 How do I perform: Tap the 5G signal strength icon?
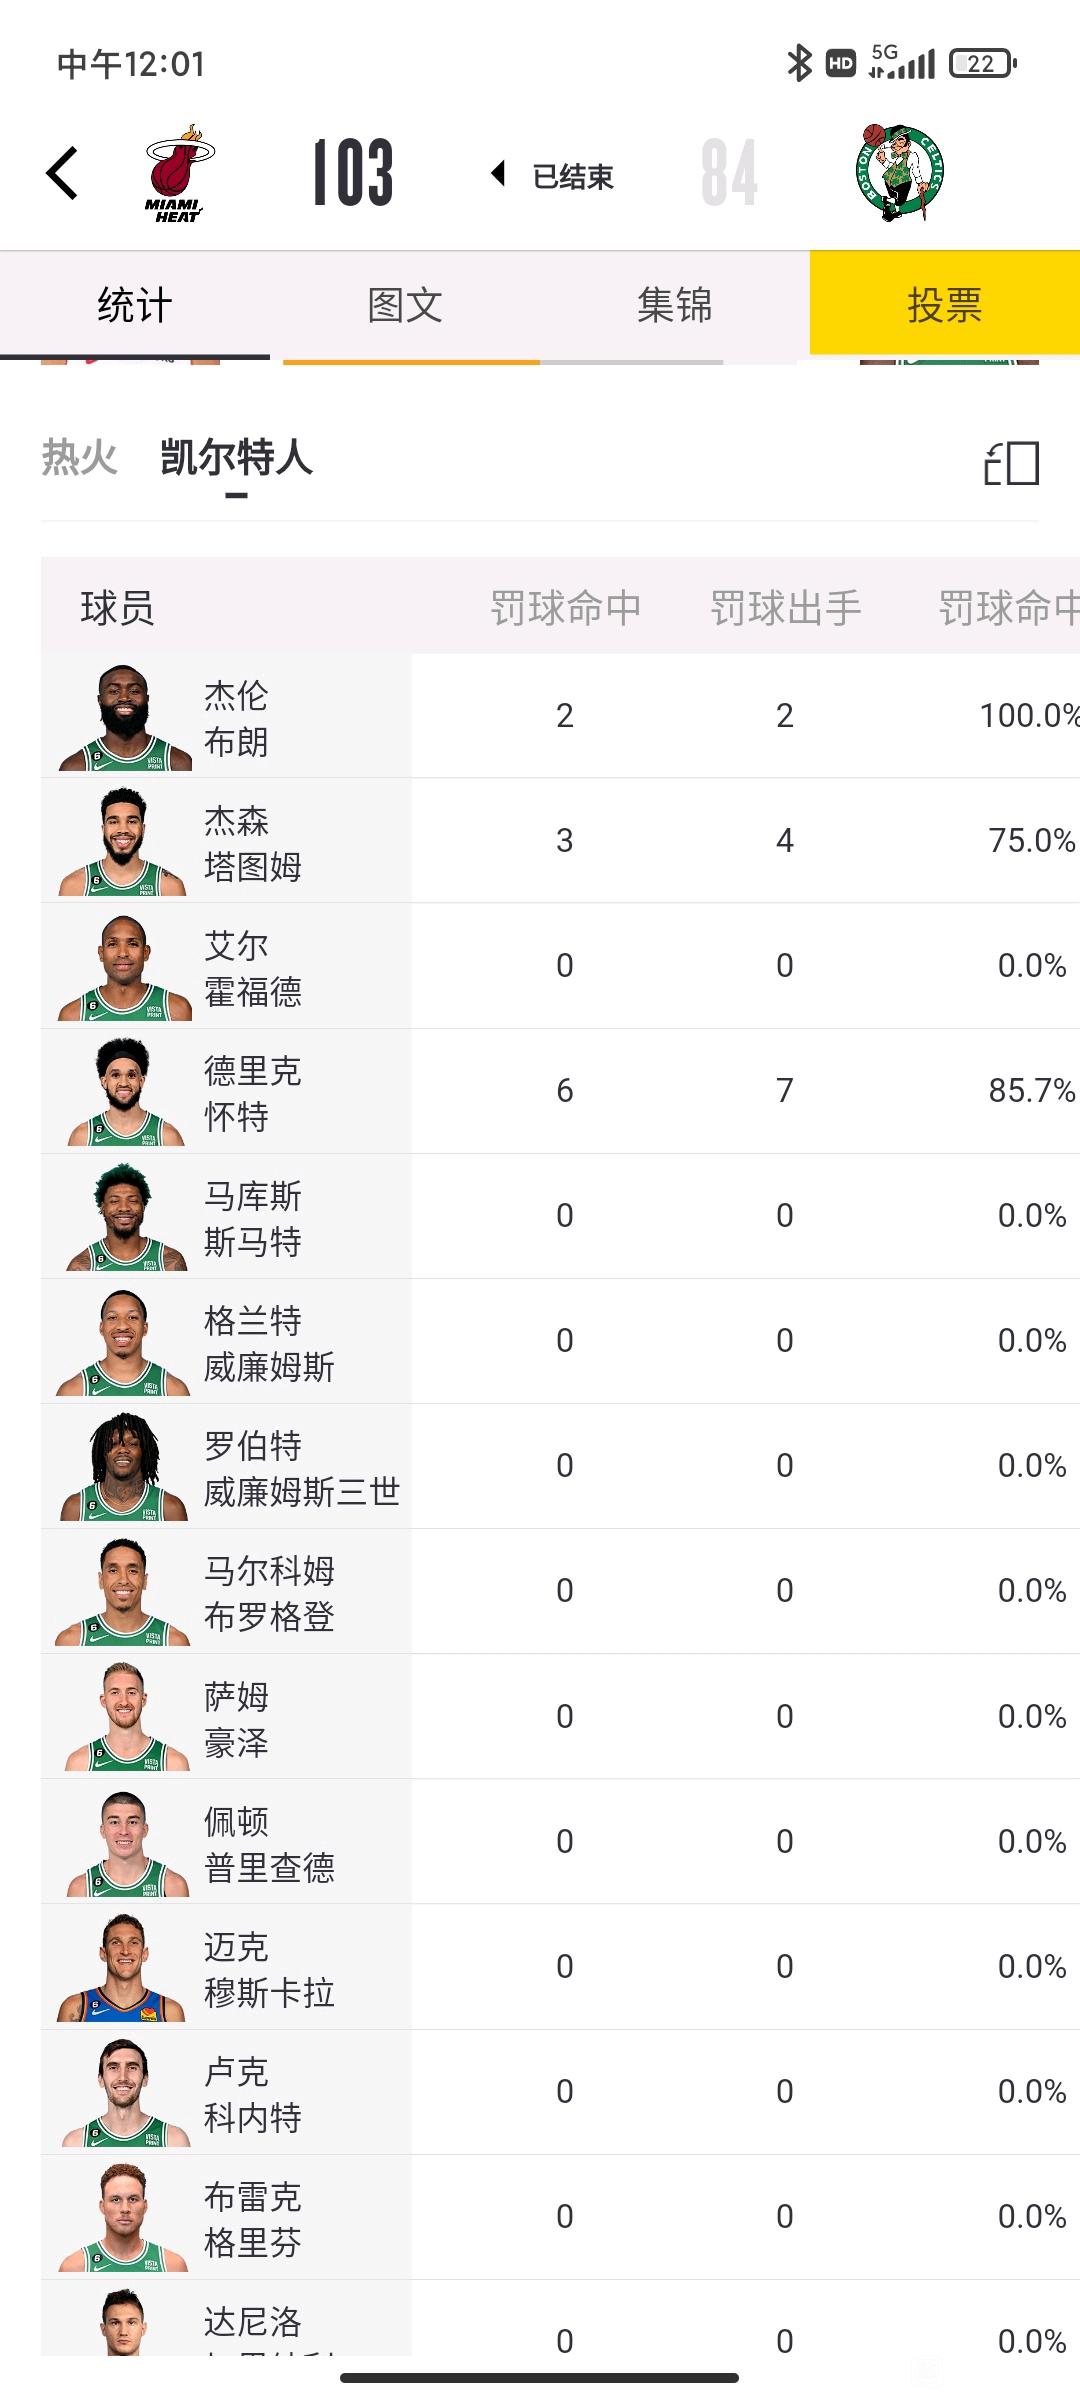(x=902, y=62)
